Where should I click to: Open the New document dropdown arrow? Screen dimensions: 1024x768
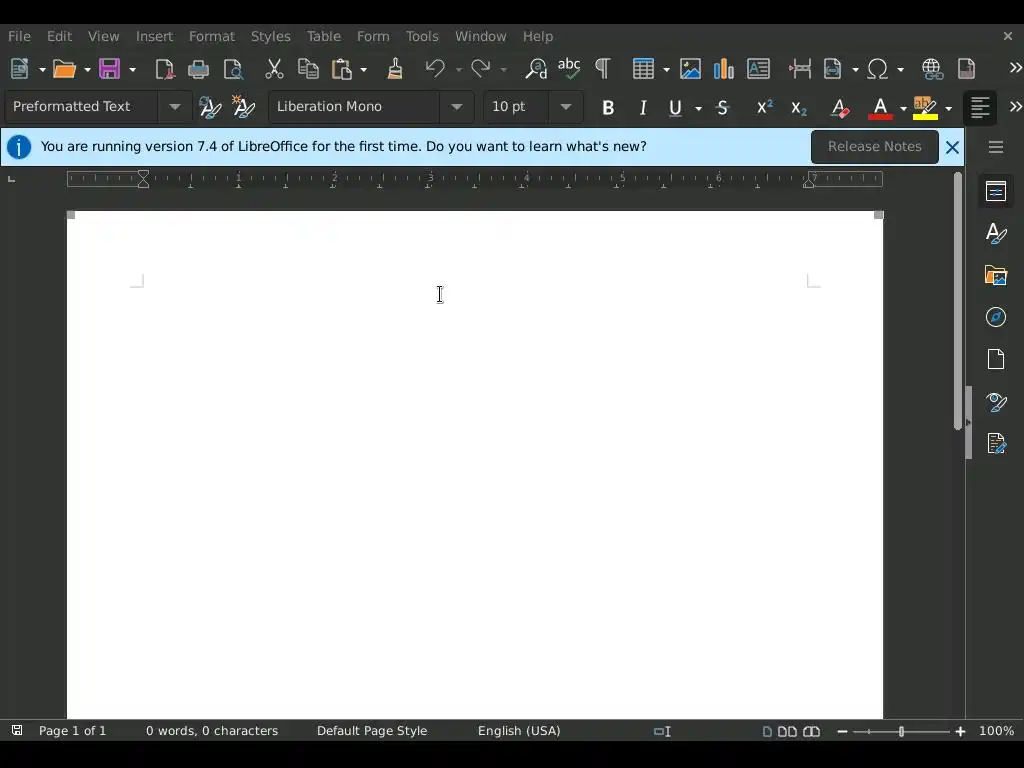click(x=42, y=69)
